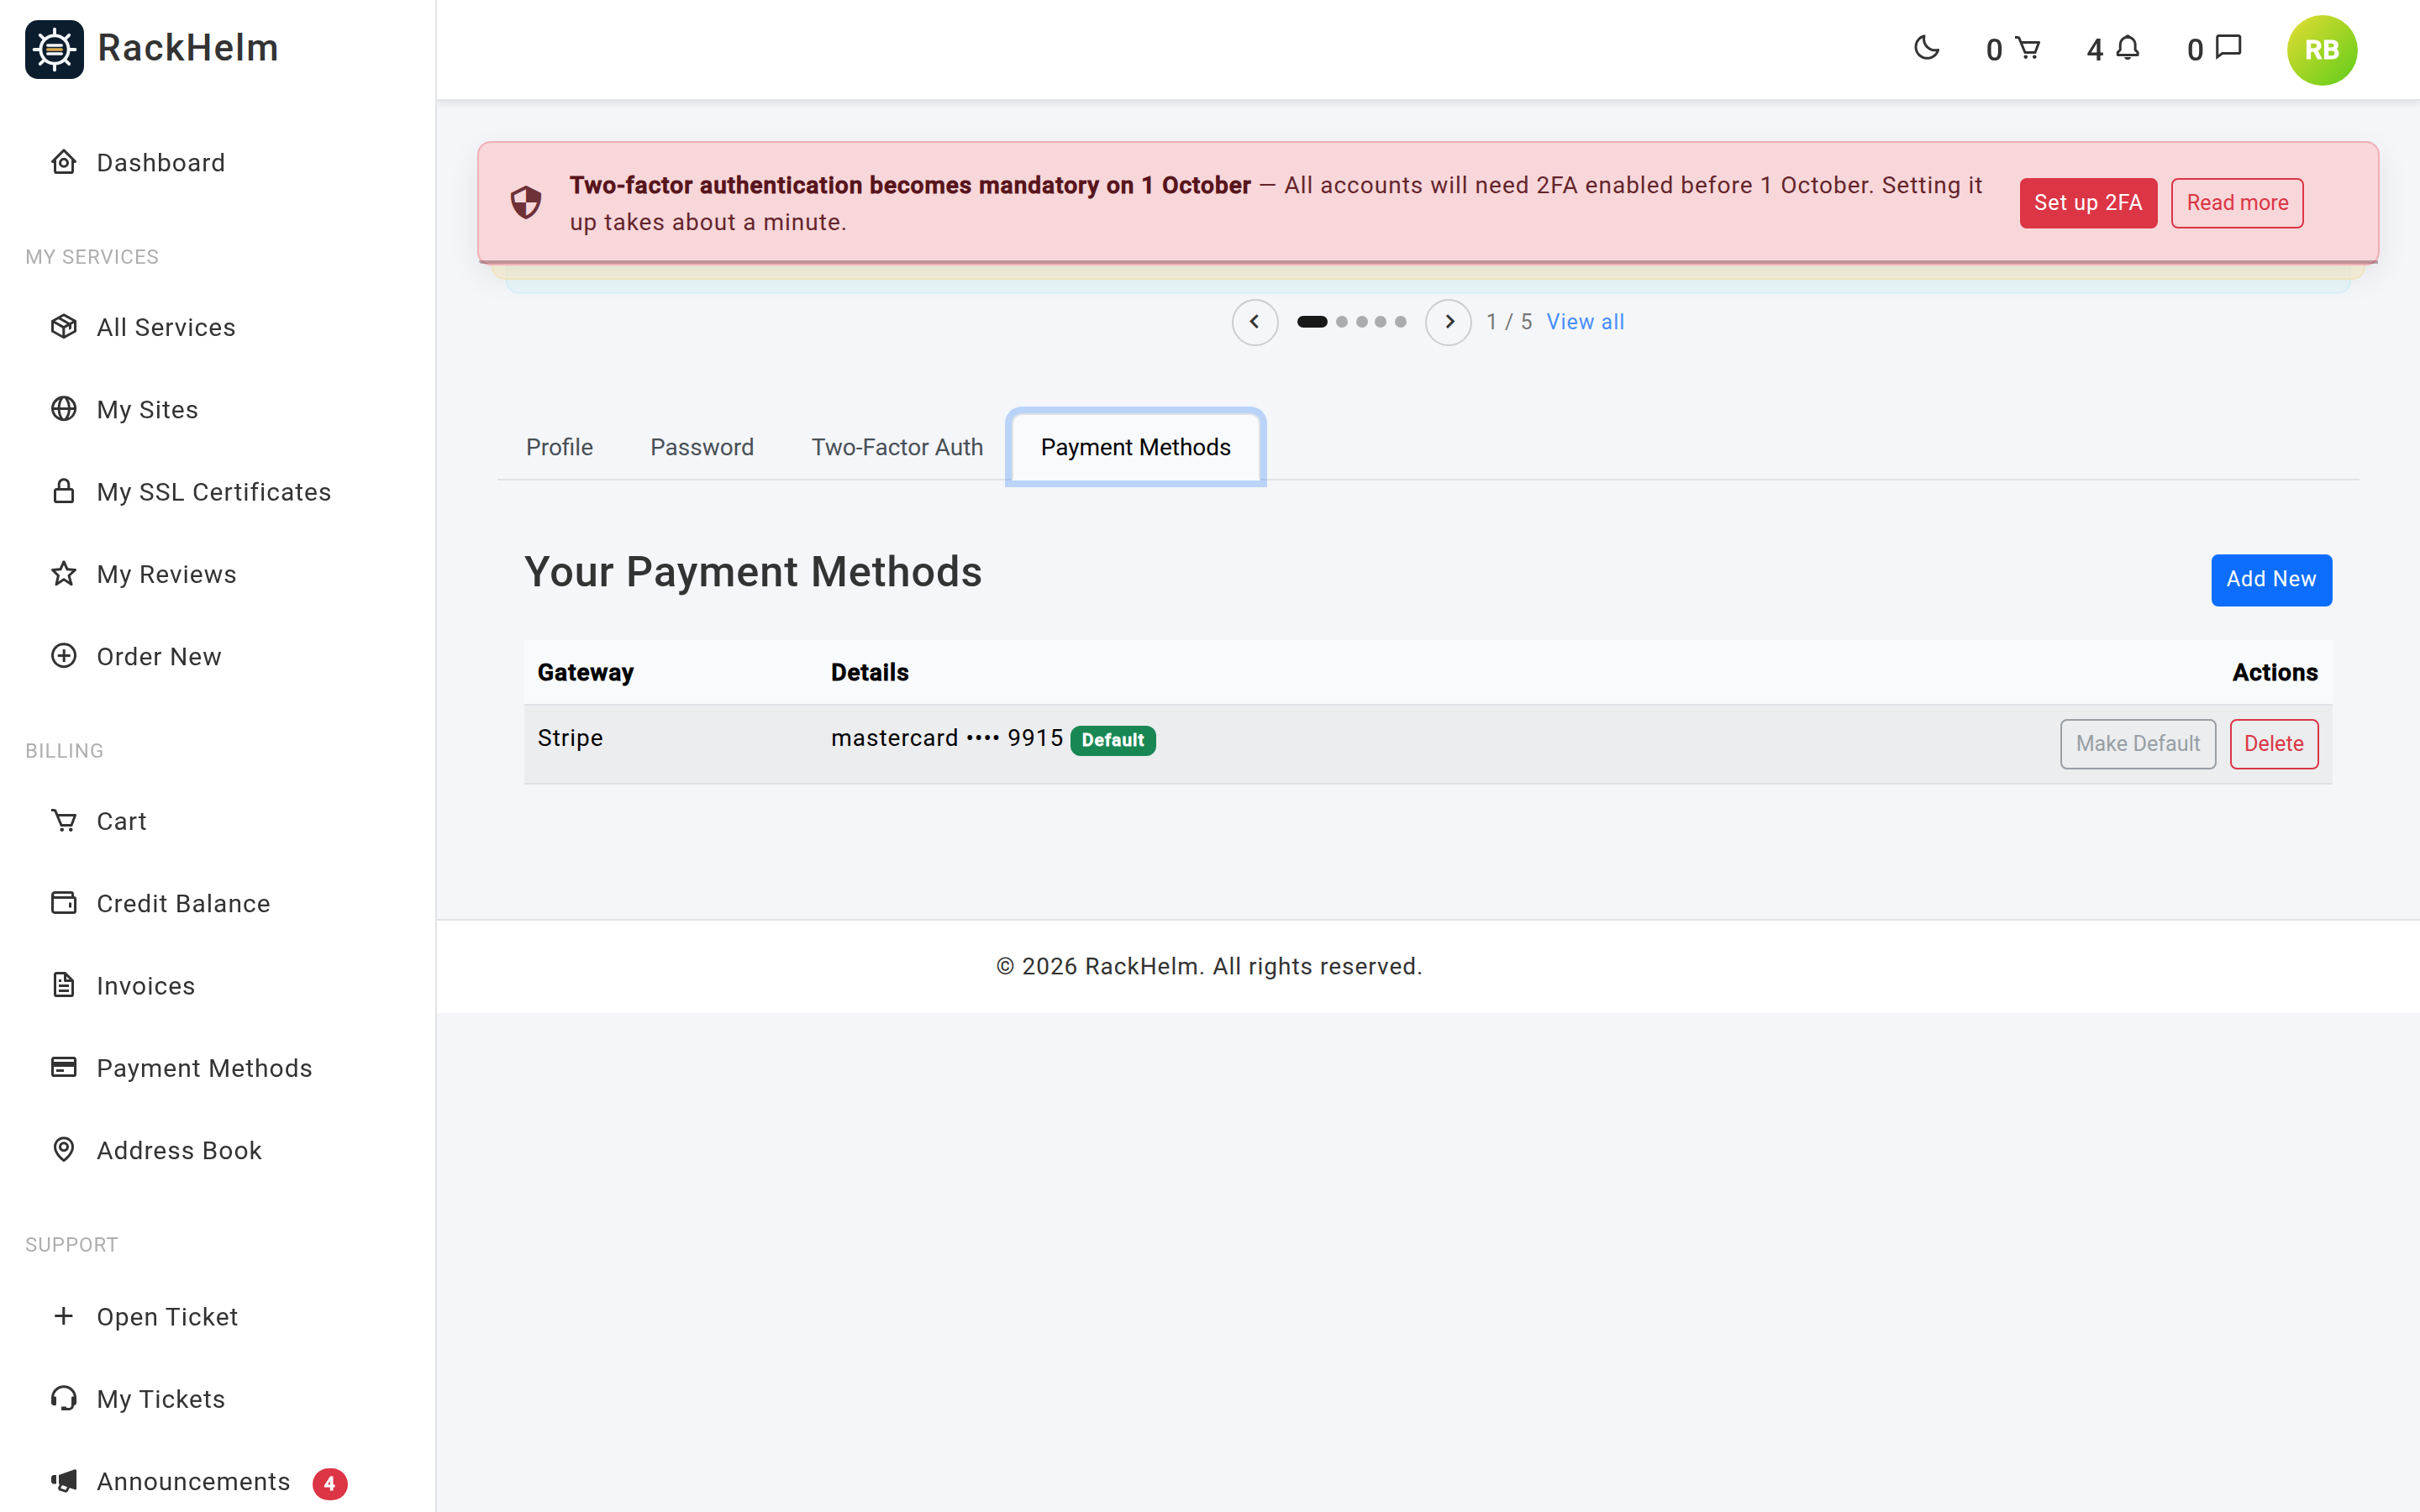The image size is (2420, 1512).
Task: Click the notifications count 4
Action: [2095, 49]
